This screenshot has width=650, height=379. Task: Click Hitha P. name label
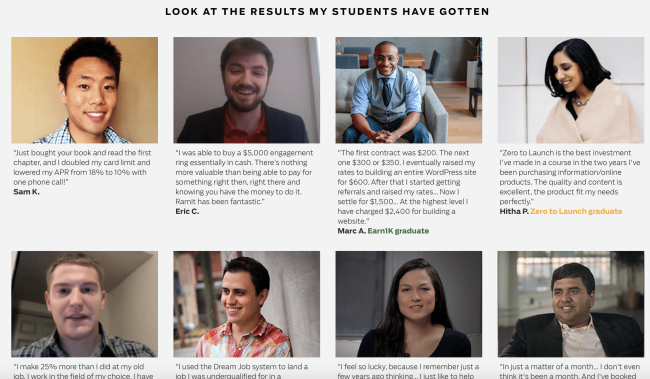click(514, 211)
